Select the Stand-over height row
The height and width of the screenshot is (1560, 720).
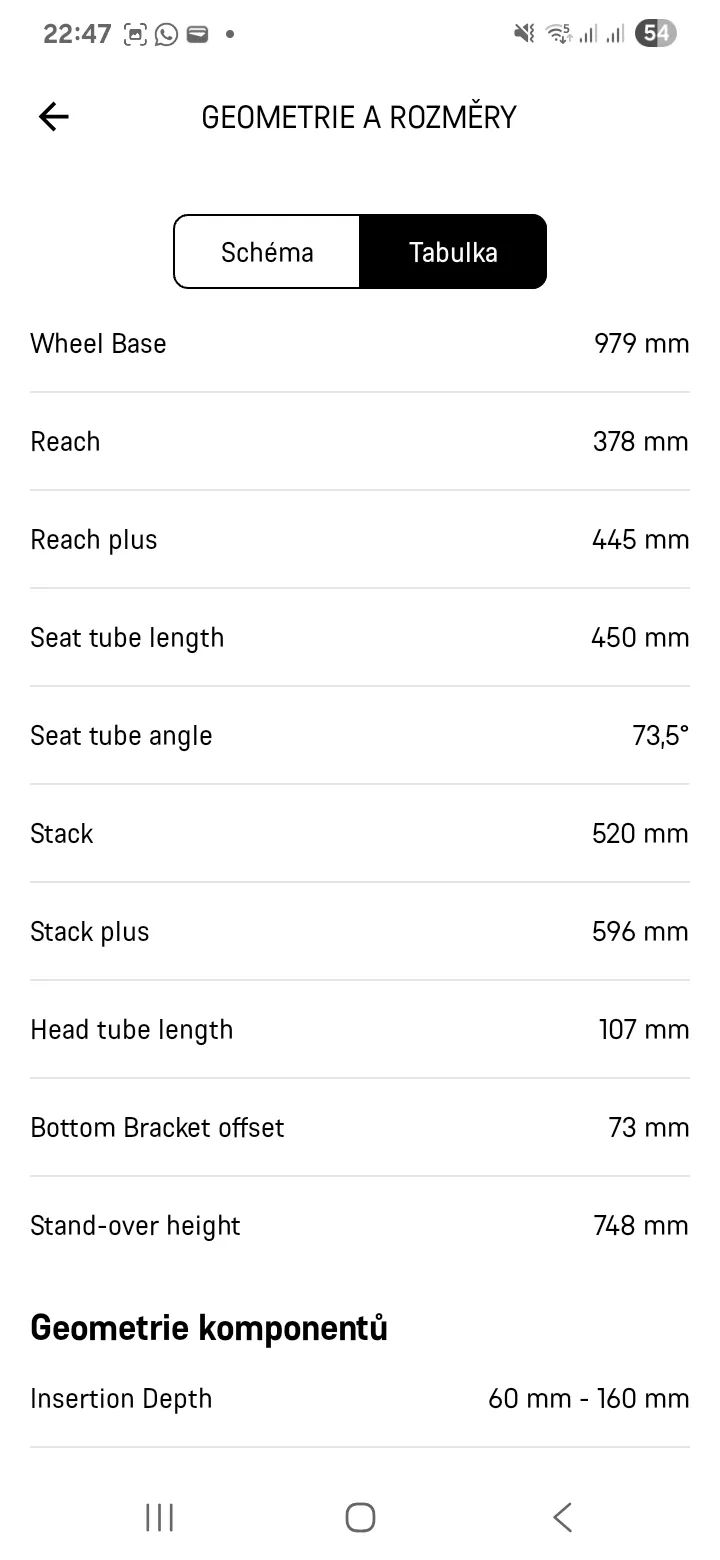pos(360,1225)
